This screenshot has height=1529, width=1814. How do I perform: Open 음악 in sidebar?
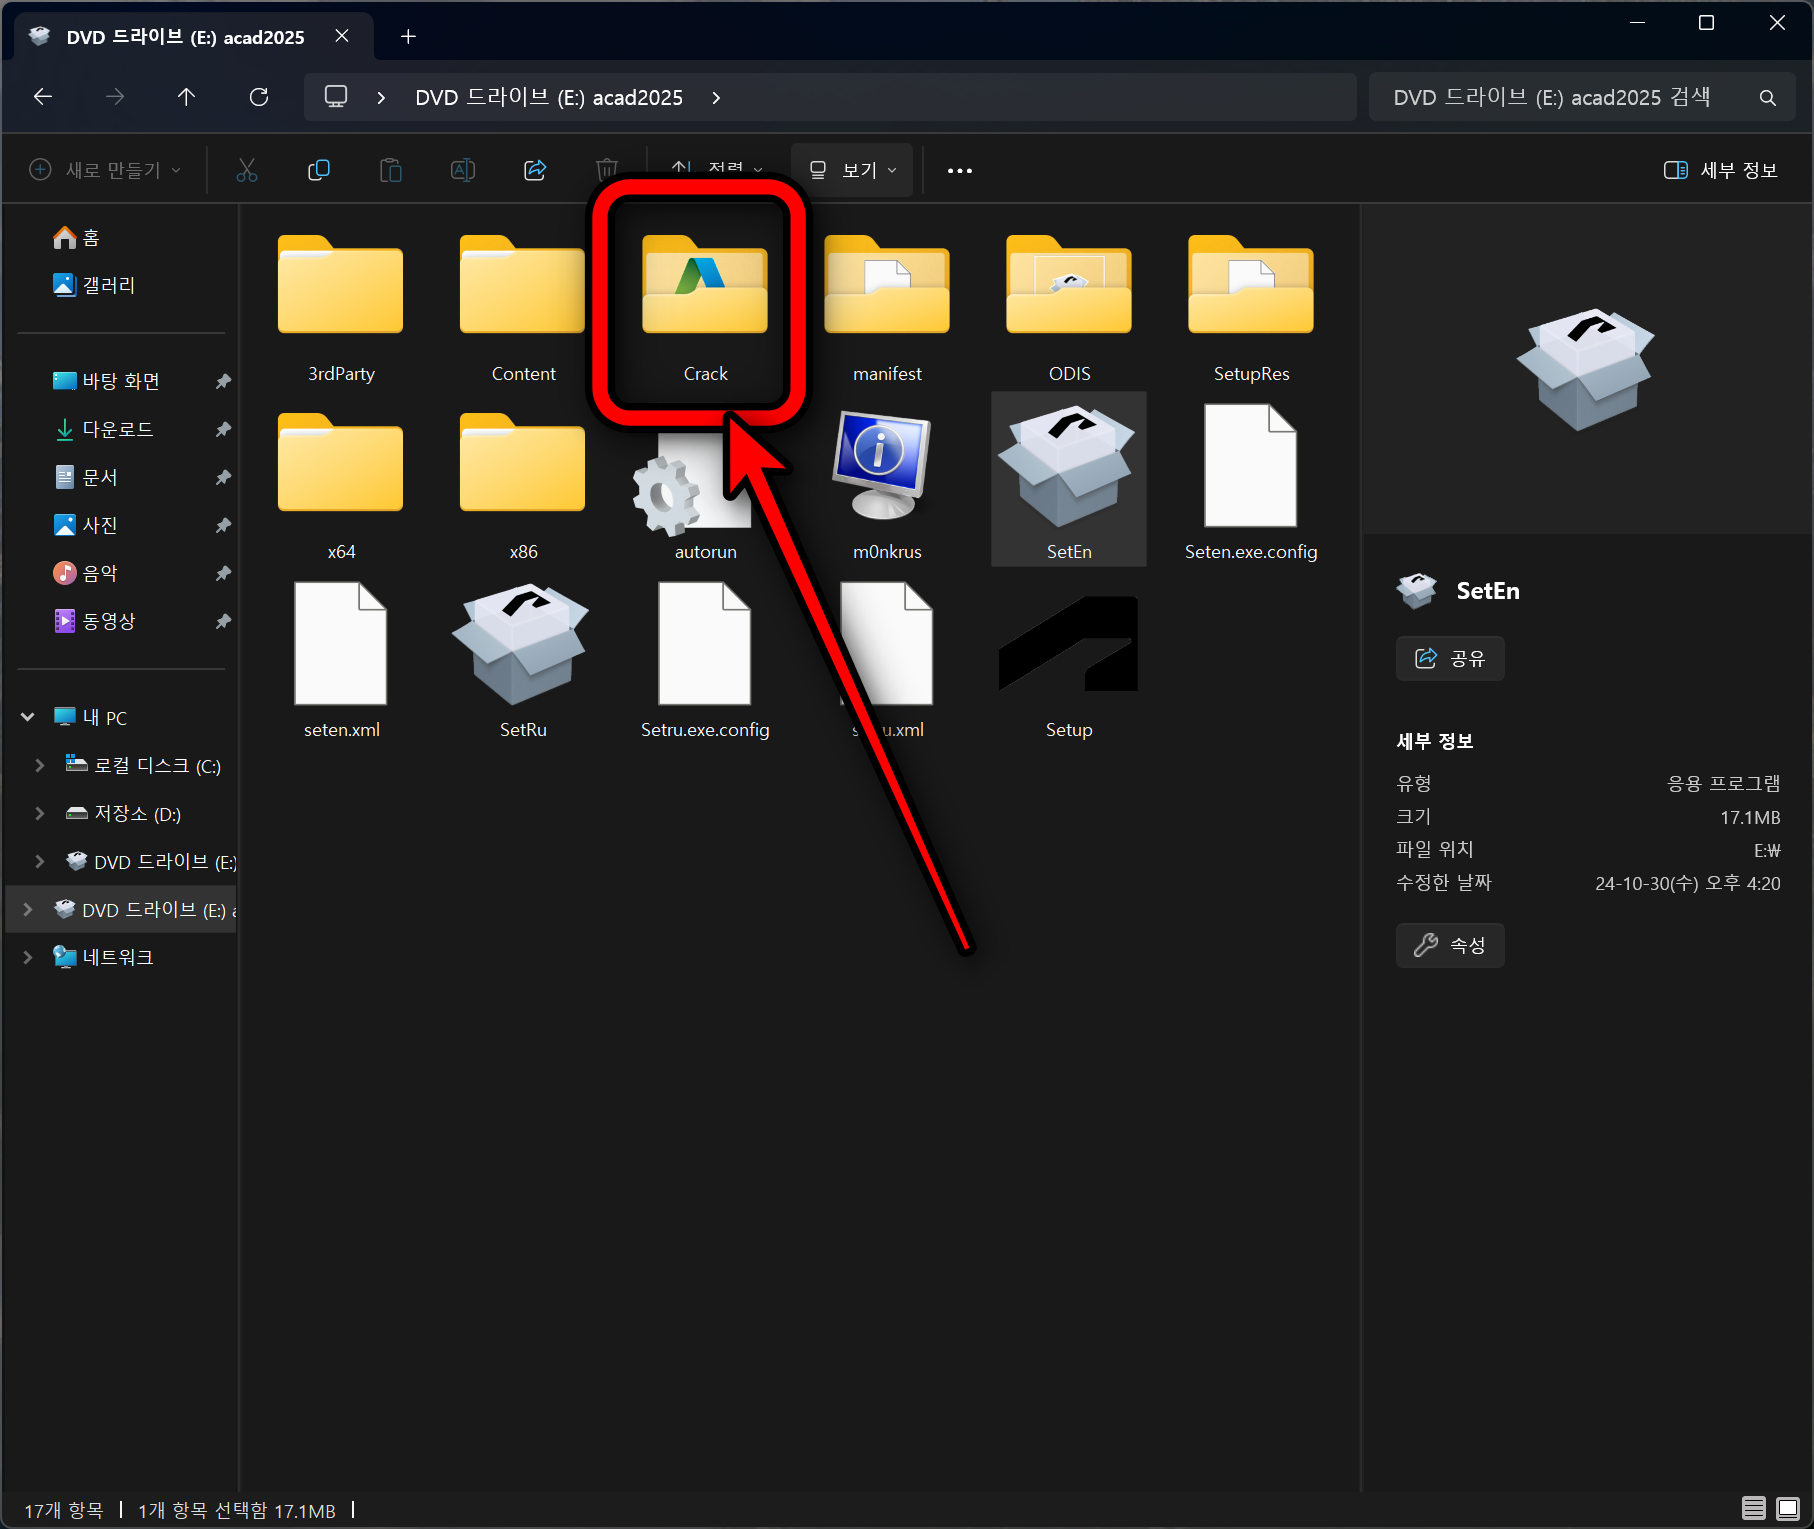(x=85, y=573)
